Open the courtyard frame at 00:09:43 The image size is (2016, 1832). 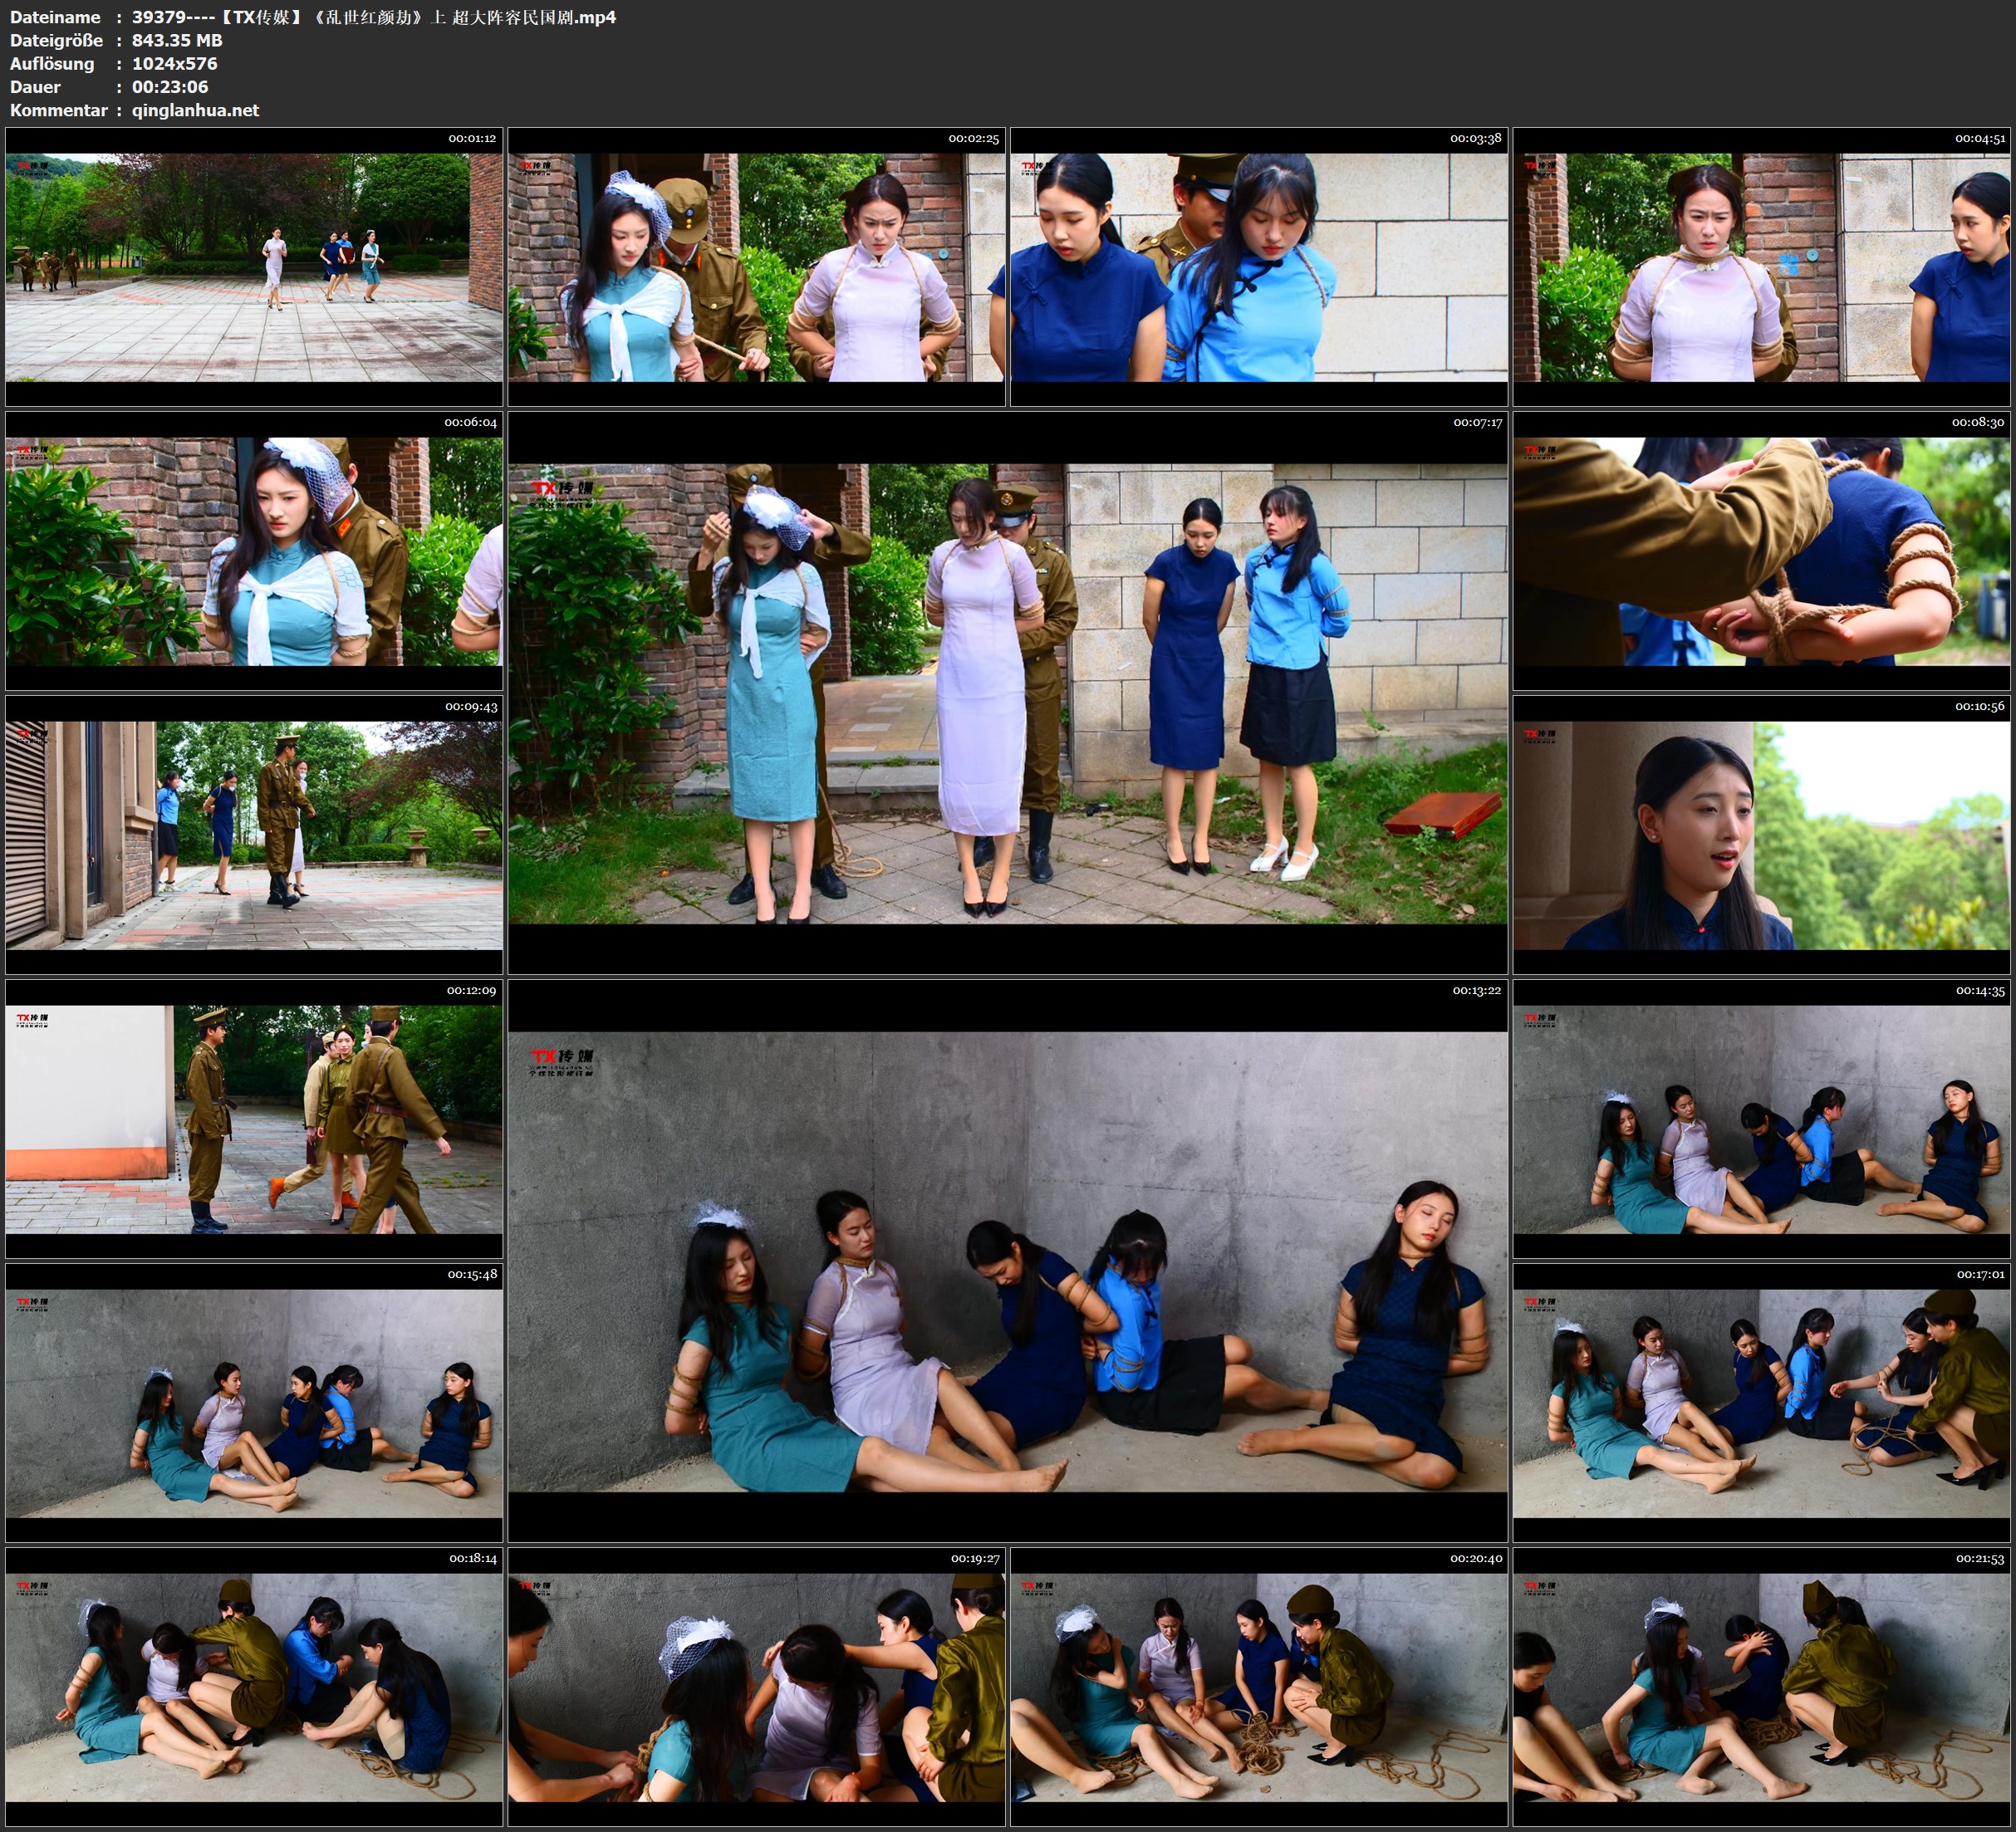point(254,835)
